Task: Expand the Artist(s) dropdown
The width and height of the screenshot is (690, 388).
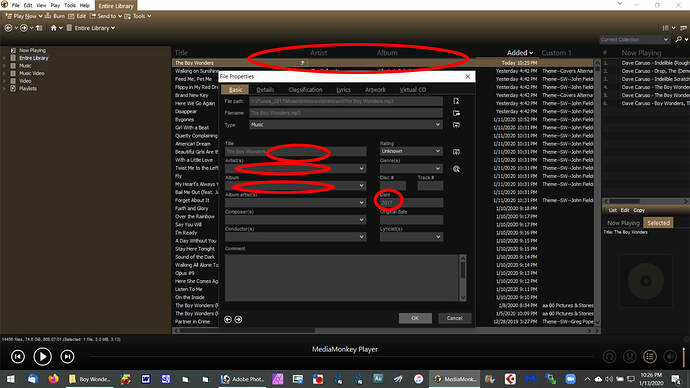Action: (x=362, y=168)
